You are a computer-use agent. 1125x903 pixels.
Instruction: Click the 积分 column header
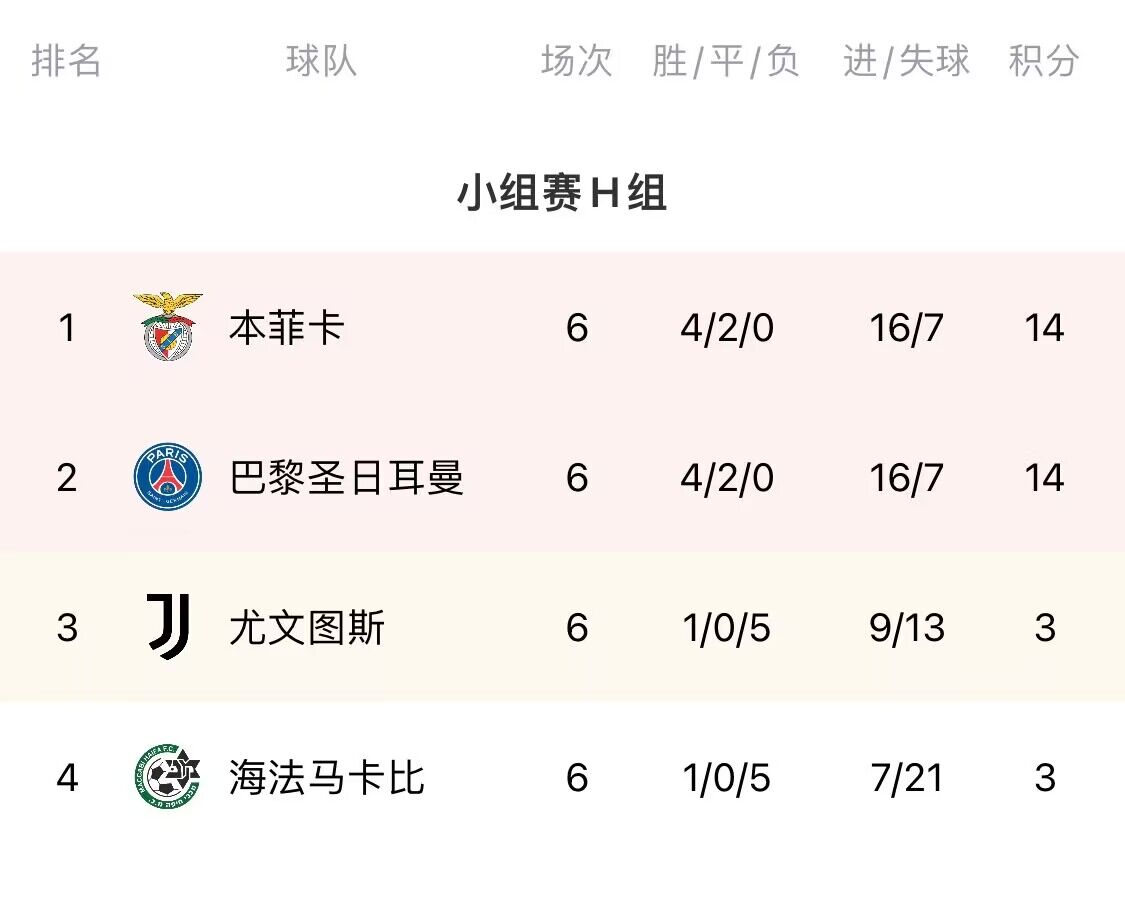1044,60
